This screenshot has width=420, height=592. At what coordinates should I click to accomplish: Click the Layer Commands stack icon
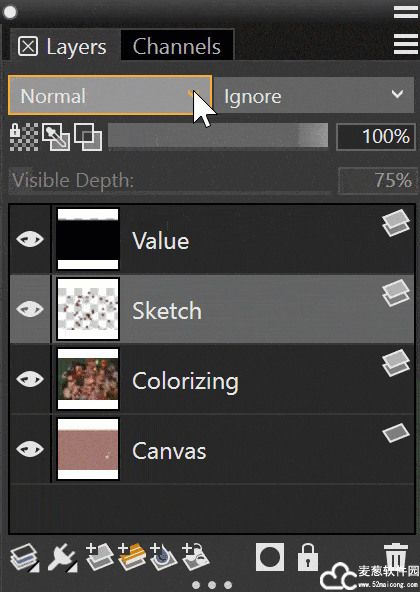coord(24,557)
